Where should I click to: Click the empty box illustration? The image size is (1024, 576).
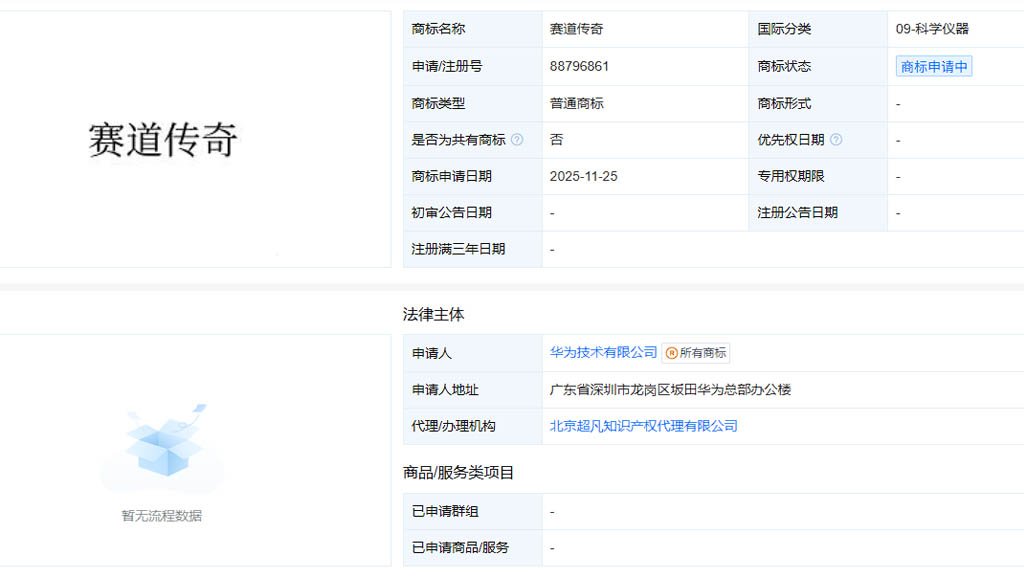[x=163, y=447]
